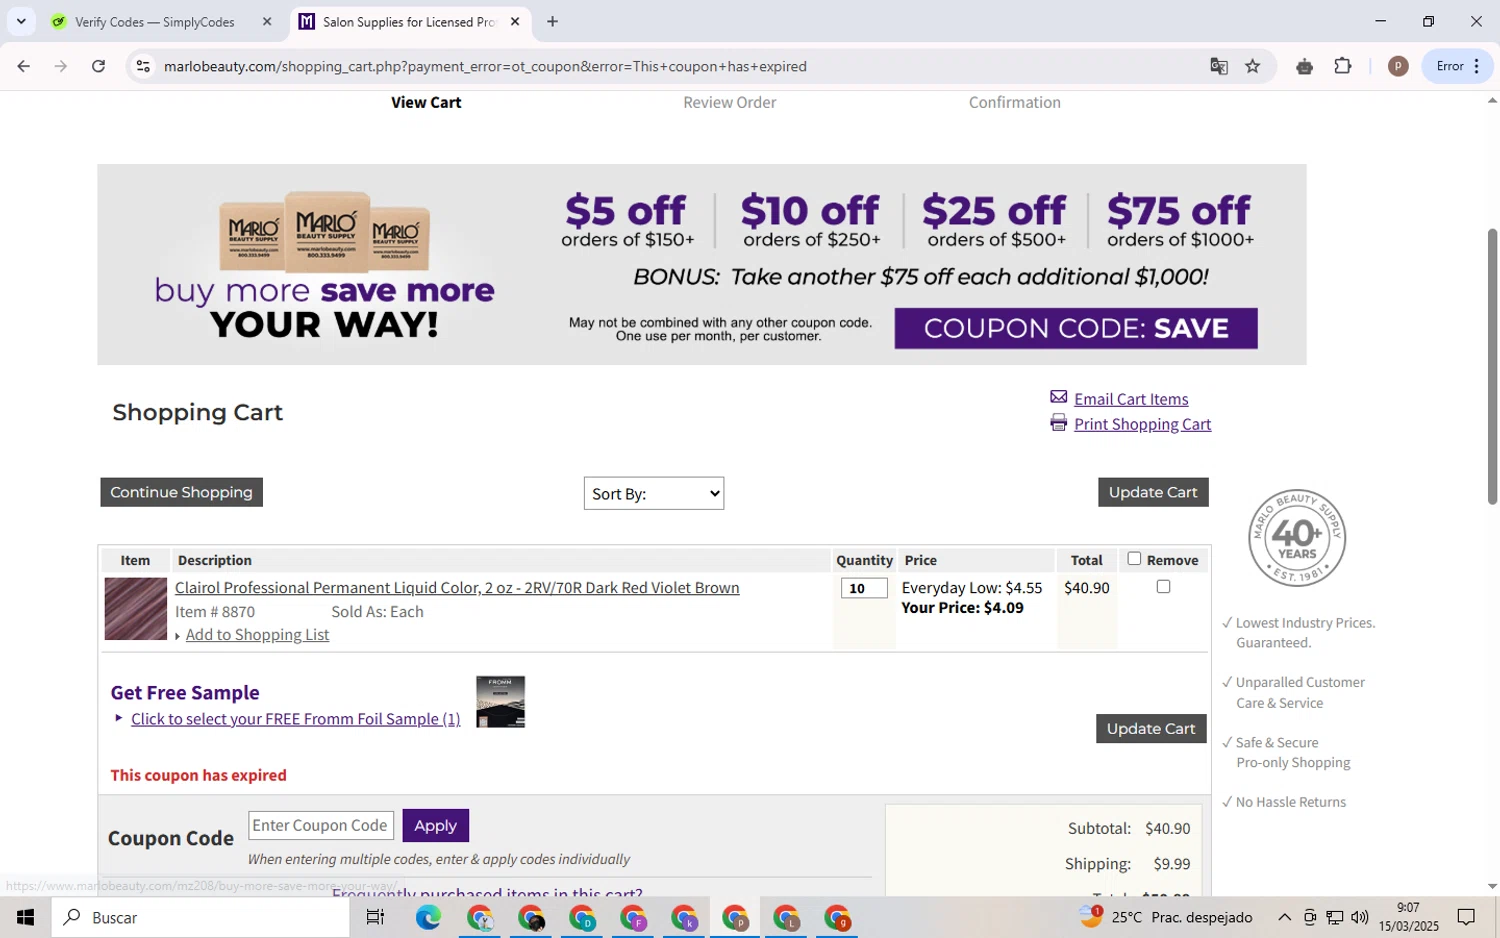
Task: Open the Sort By dropdown
Action: (654, 493)
